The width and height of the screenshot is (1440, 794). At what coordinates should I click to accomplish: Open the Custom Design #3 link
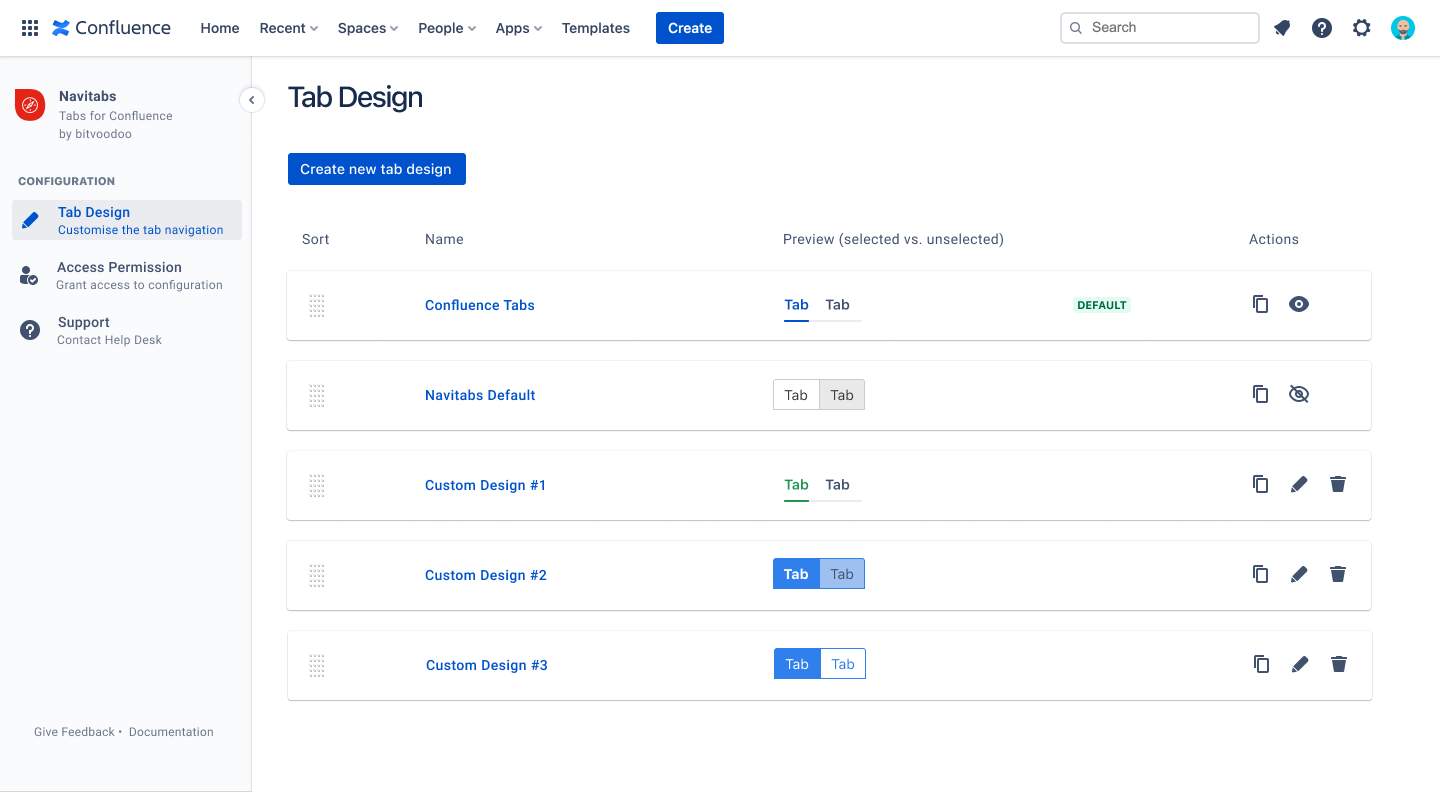coord(487,665)
